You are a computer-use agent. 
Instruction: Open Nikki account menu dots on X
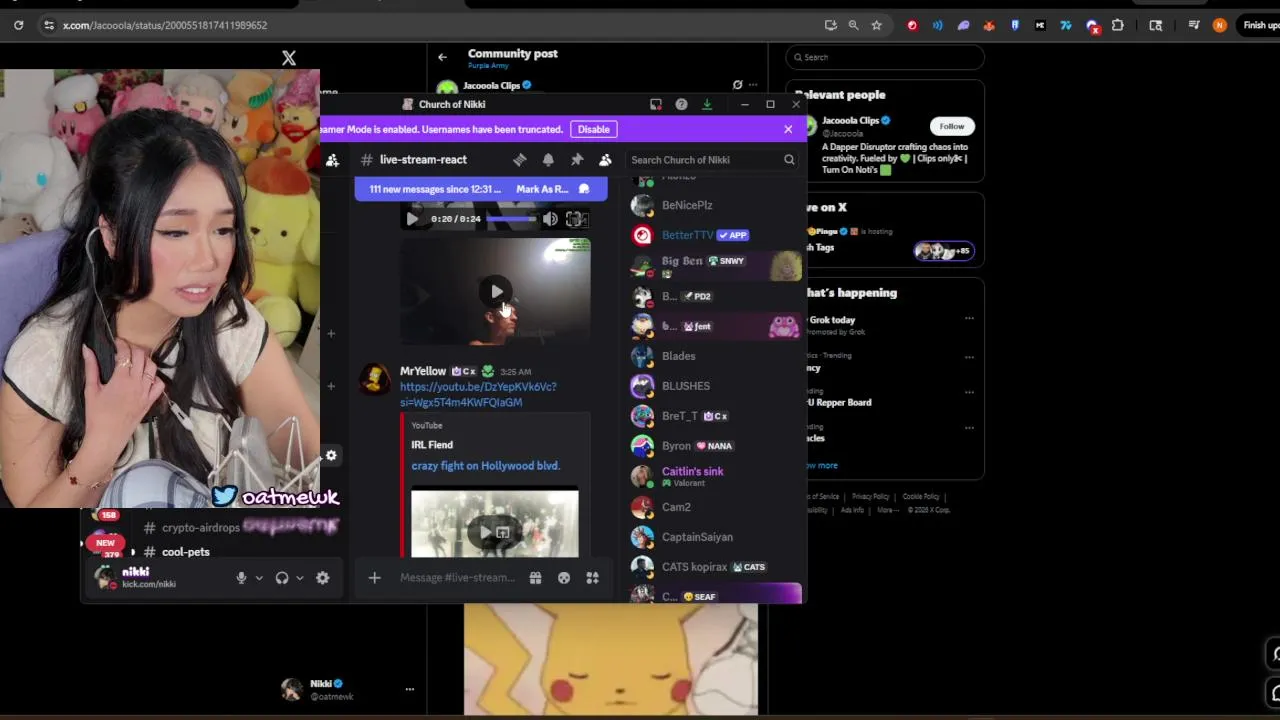tap(409, 689)
